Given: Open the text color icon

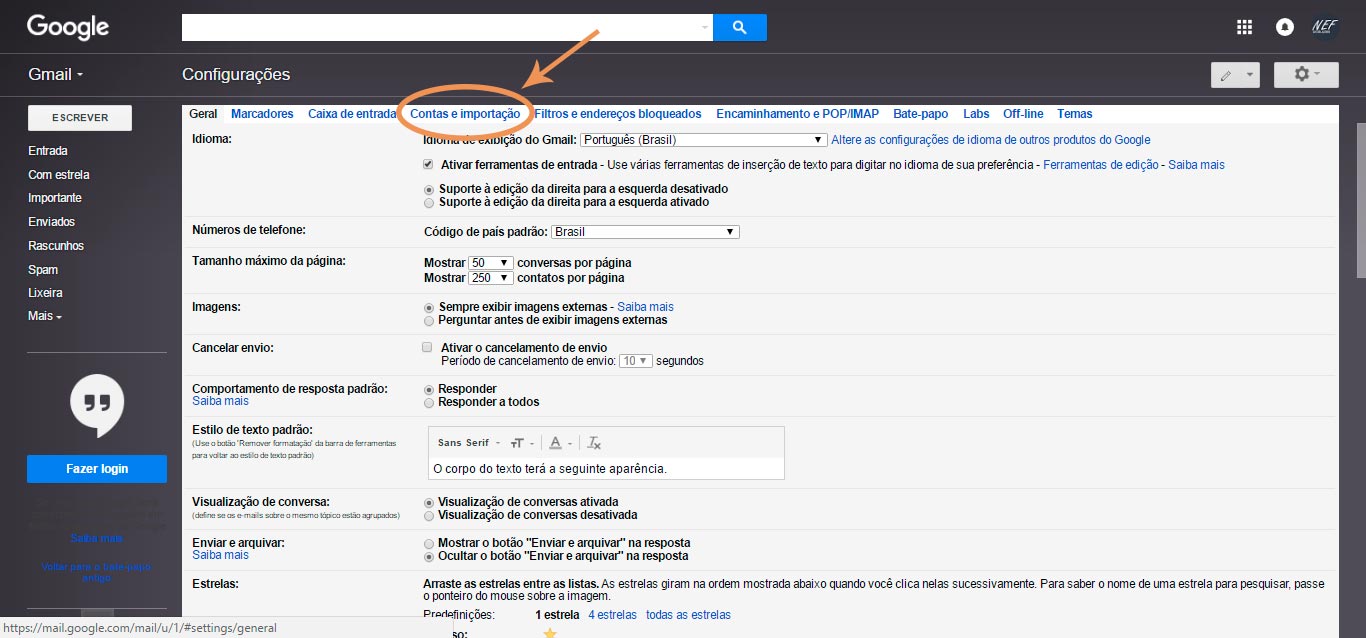Looking at the screenshot, I should coord(559,443).
